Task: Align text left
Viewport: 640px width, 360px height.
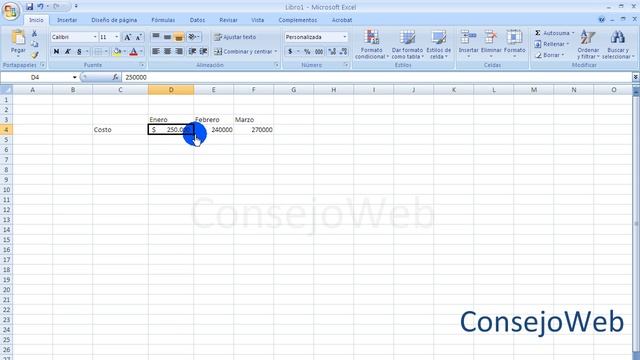Action: pos(156,51)
